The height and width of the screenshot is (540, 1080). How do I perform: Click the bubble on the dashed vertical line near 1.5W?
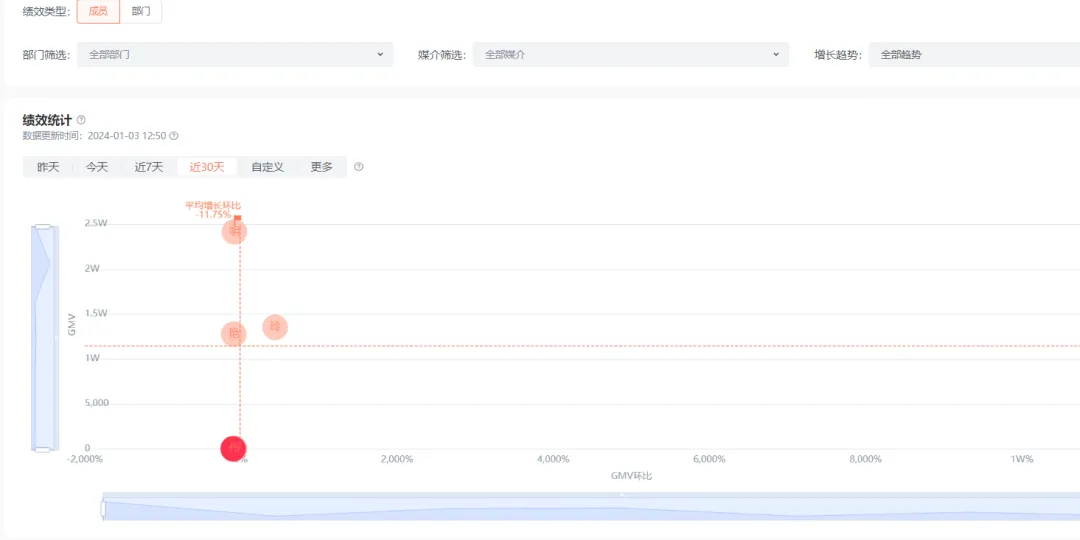(233, 334)
